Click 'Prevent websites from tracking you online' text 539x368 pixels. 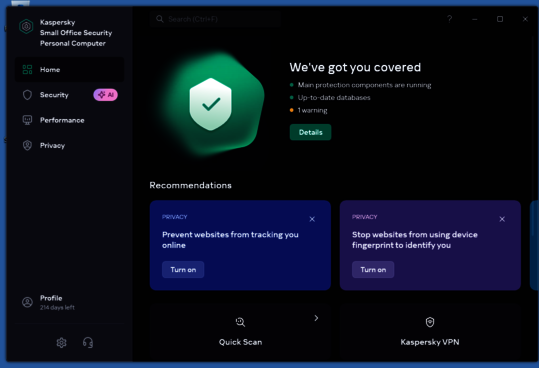(x=230, y=240)
